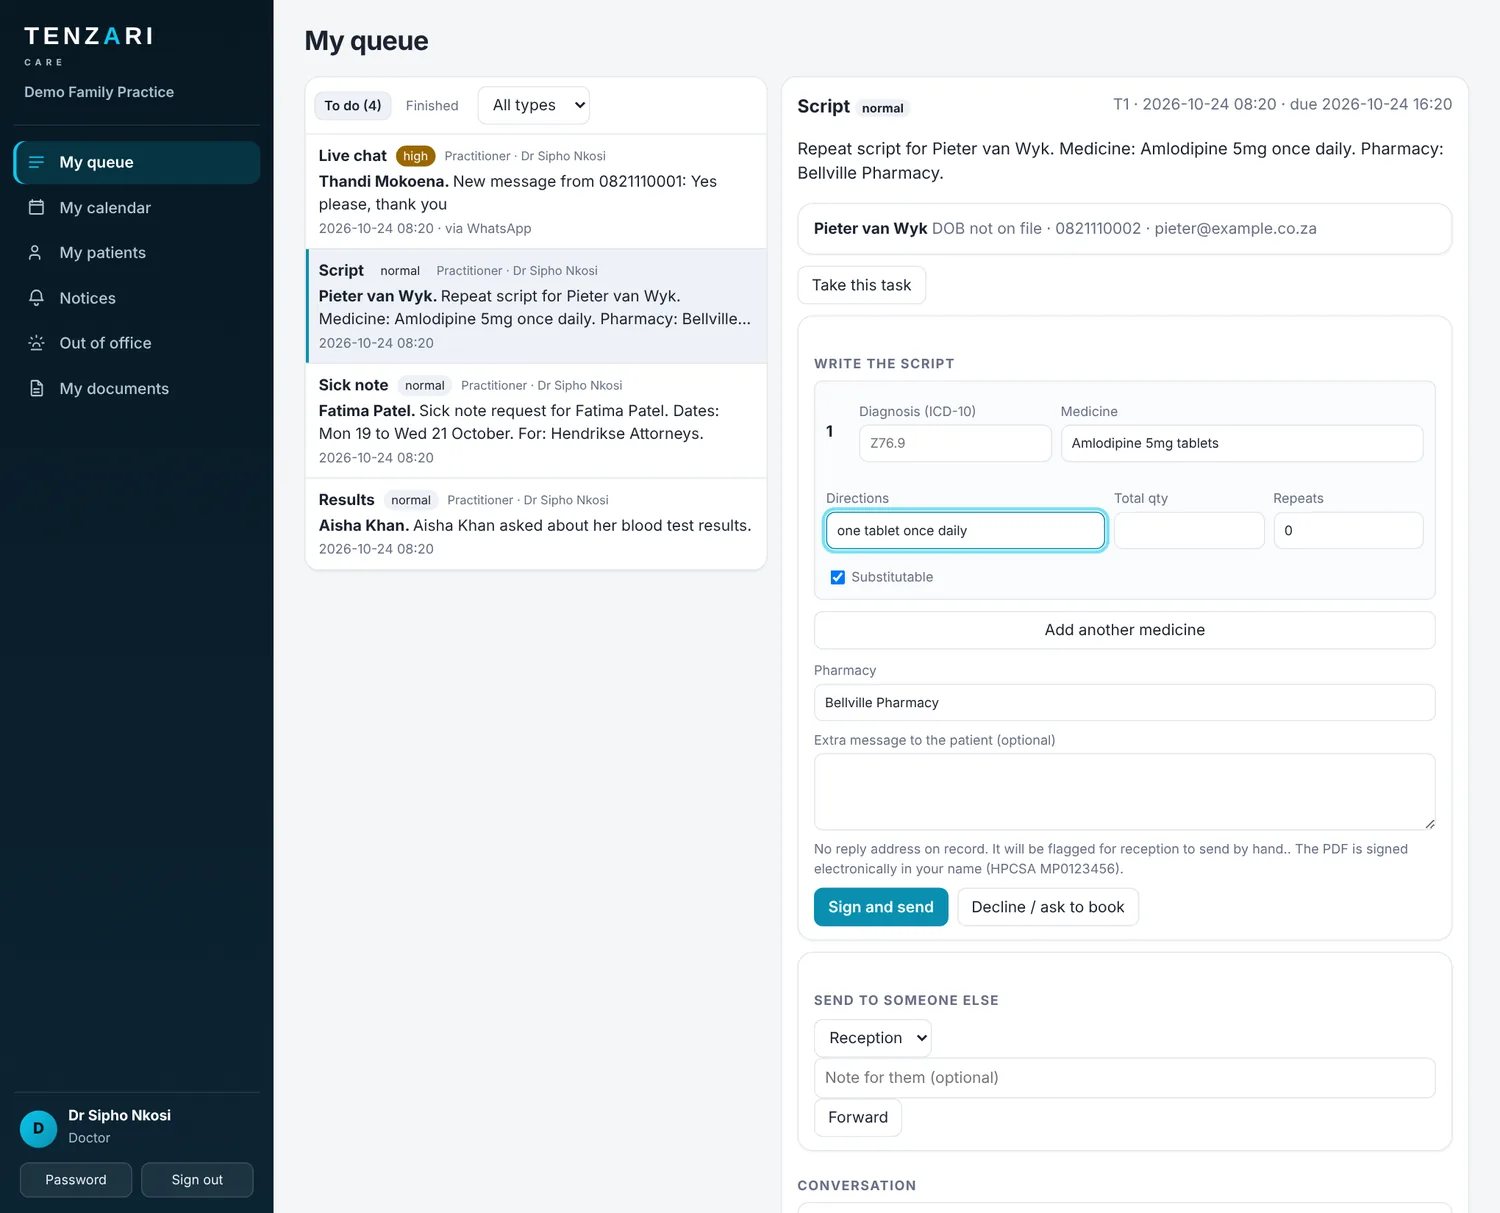
Task: Click Decline / ask to book
Action: pos(1048,907)
